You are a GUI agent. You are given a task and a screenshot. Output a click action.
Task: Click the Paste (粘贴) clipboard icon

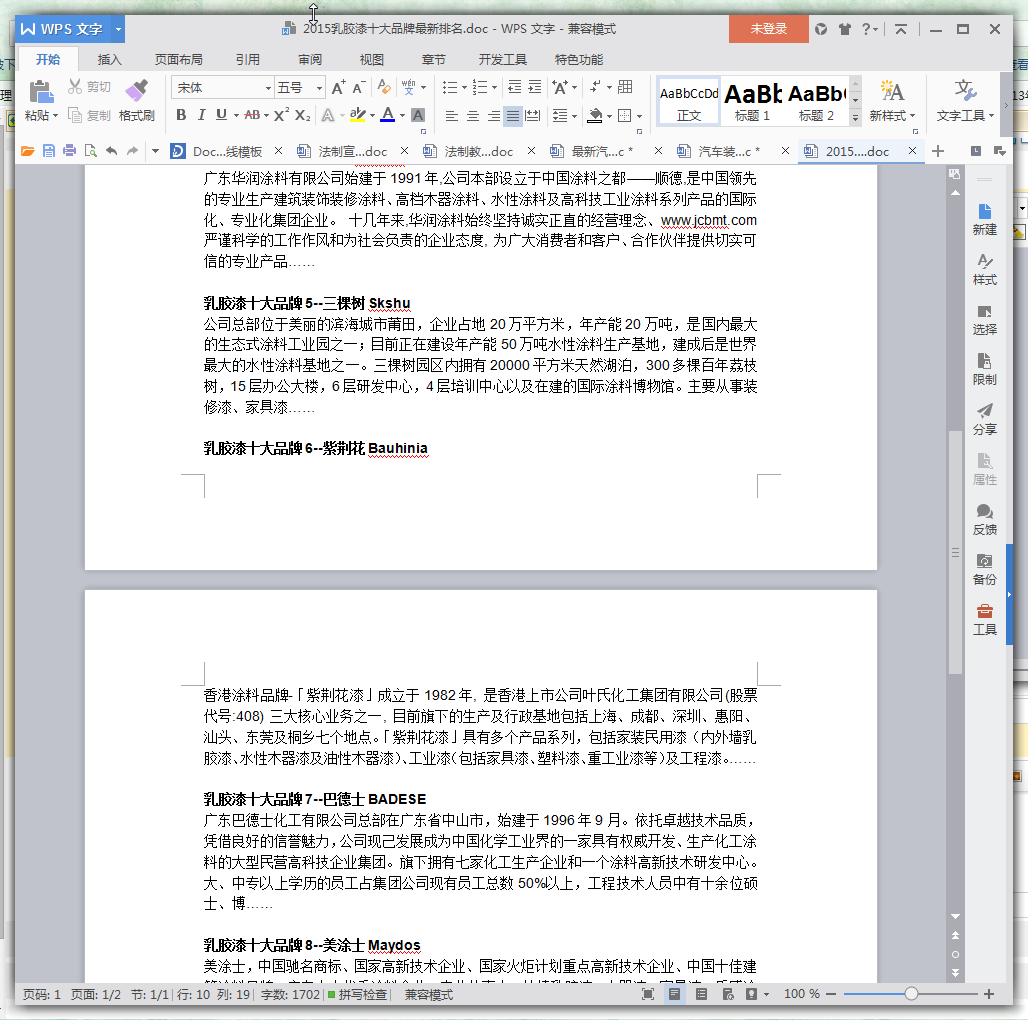[x=41, y=91]
